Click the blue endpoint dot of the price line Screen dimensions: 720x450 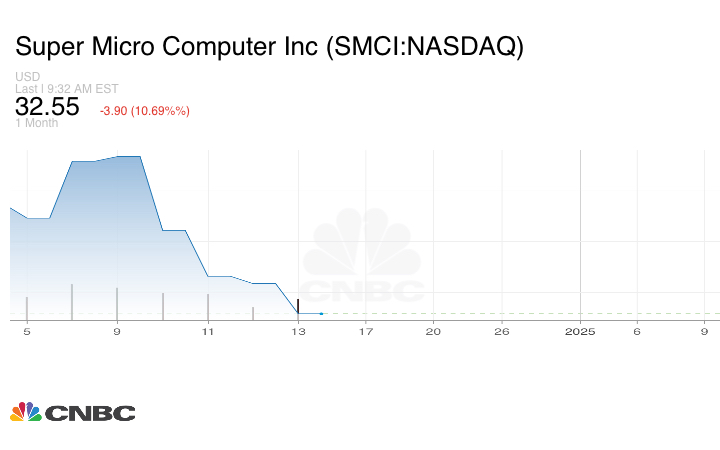[321, 314]
